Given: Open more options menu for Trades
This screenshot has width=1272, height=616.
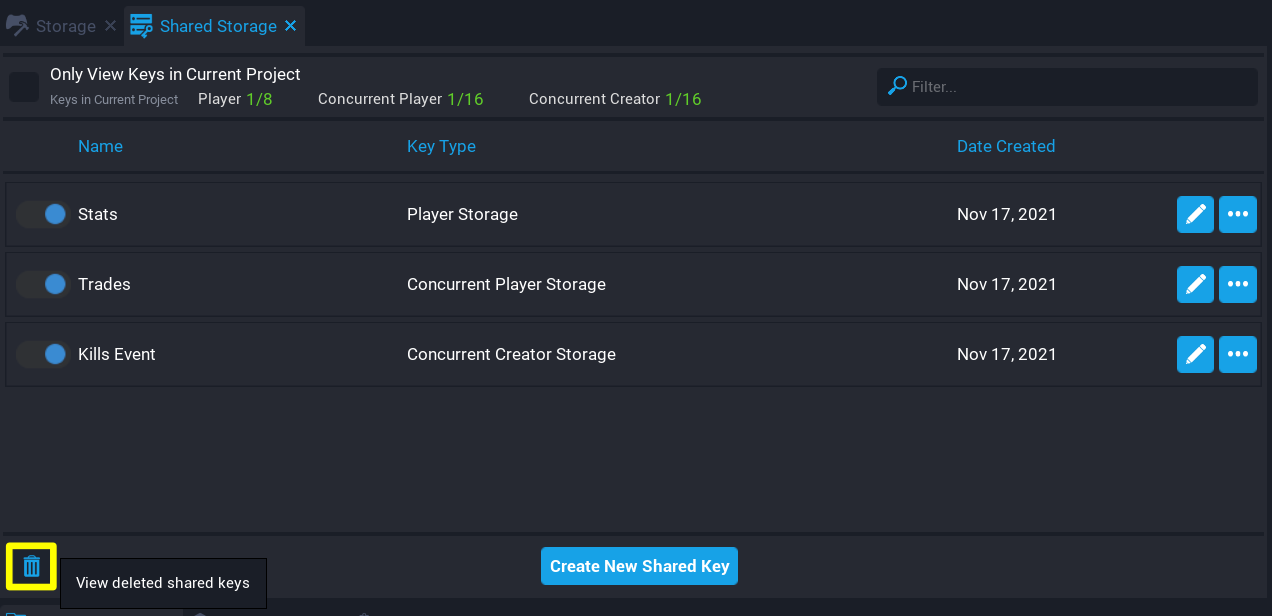Looking at the screenshot, I should pos(1237,284).
